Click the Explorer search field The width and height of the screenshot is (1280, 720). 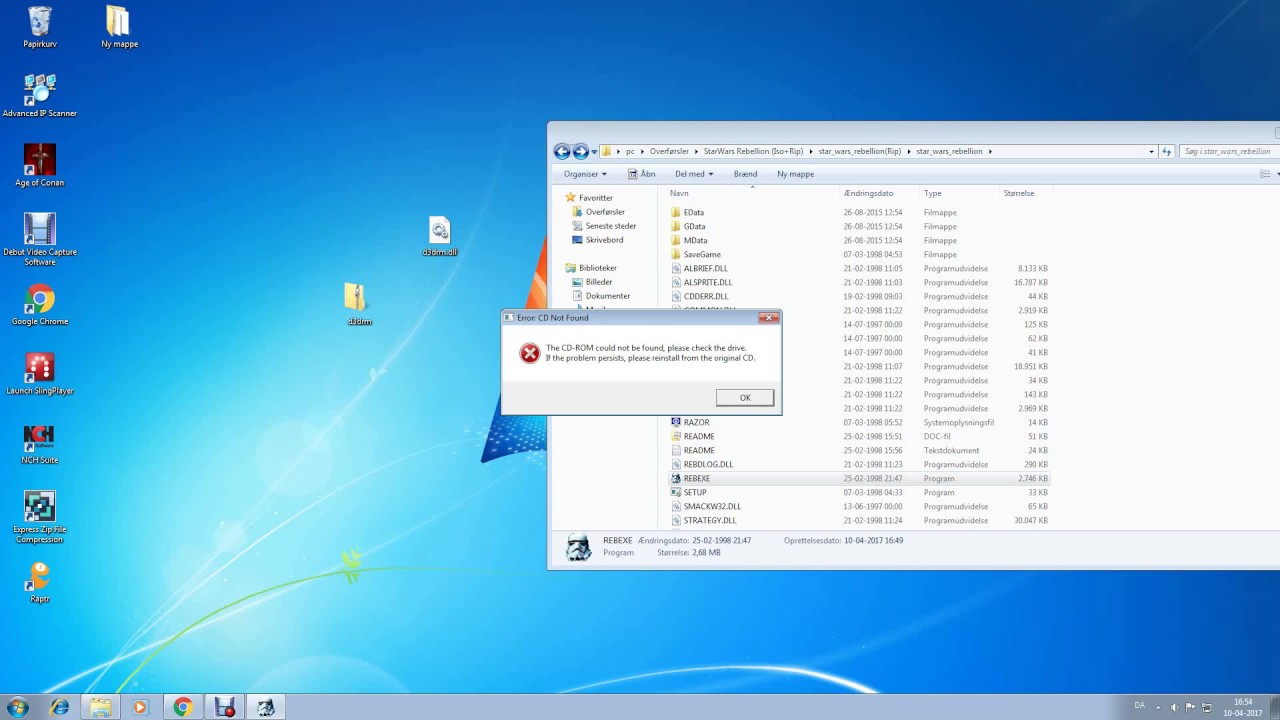(1229, 152)
